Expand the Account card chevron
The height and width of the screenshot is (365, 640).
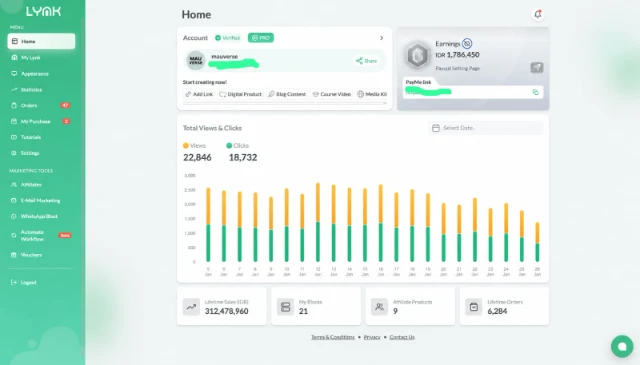[382, 38]
